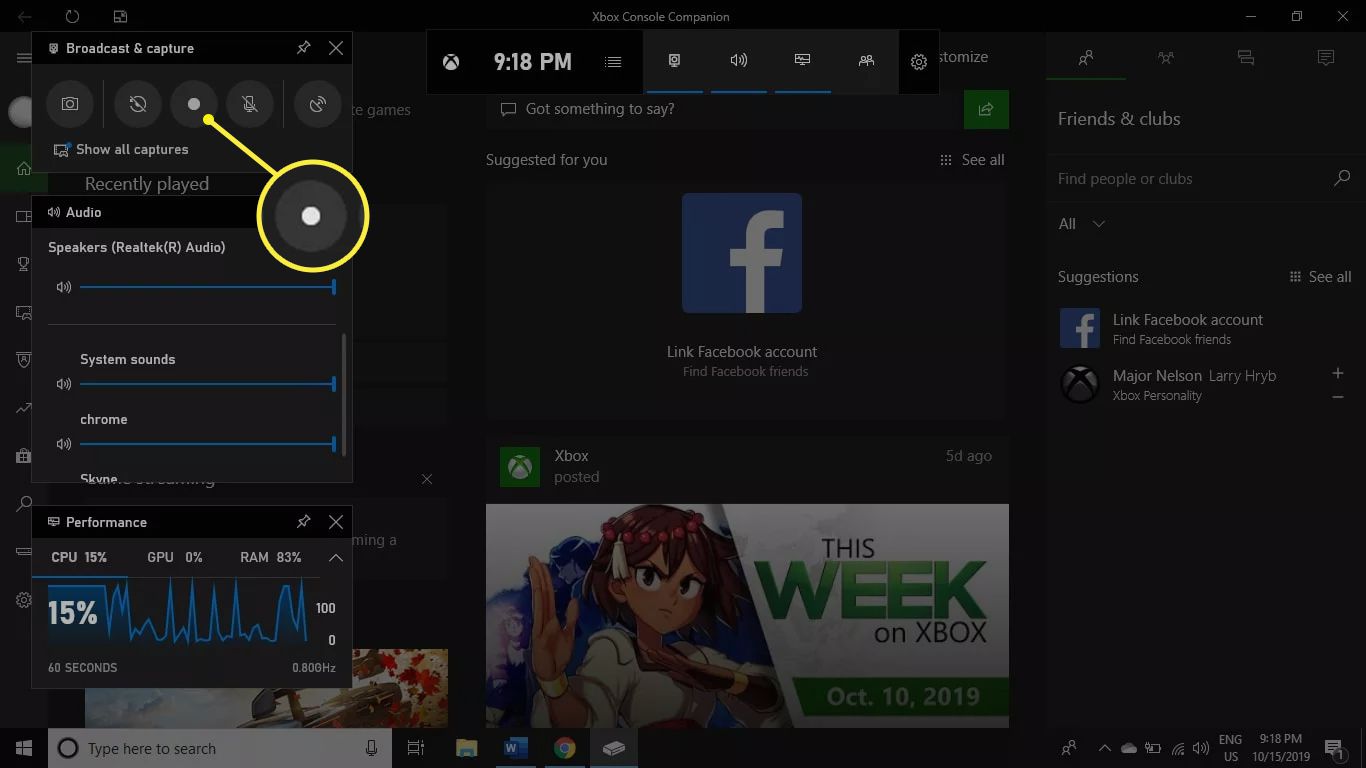
Task: Open Settings gear in sidebar
Action: point(24,600)
